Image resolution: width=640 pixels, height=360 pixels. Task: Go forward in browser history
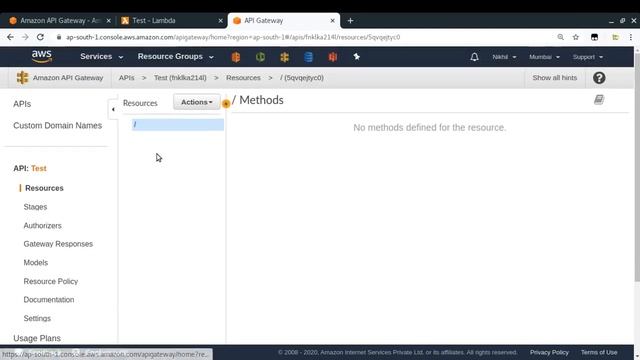(x=25, y=37)
